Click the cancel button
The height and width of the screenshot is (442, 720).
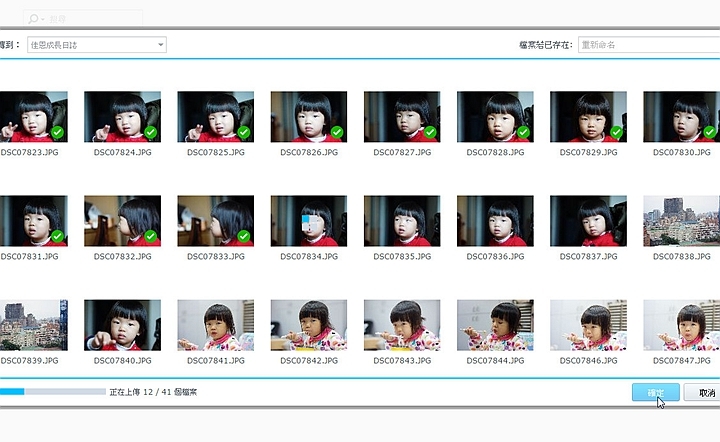[702, 392]
